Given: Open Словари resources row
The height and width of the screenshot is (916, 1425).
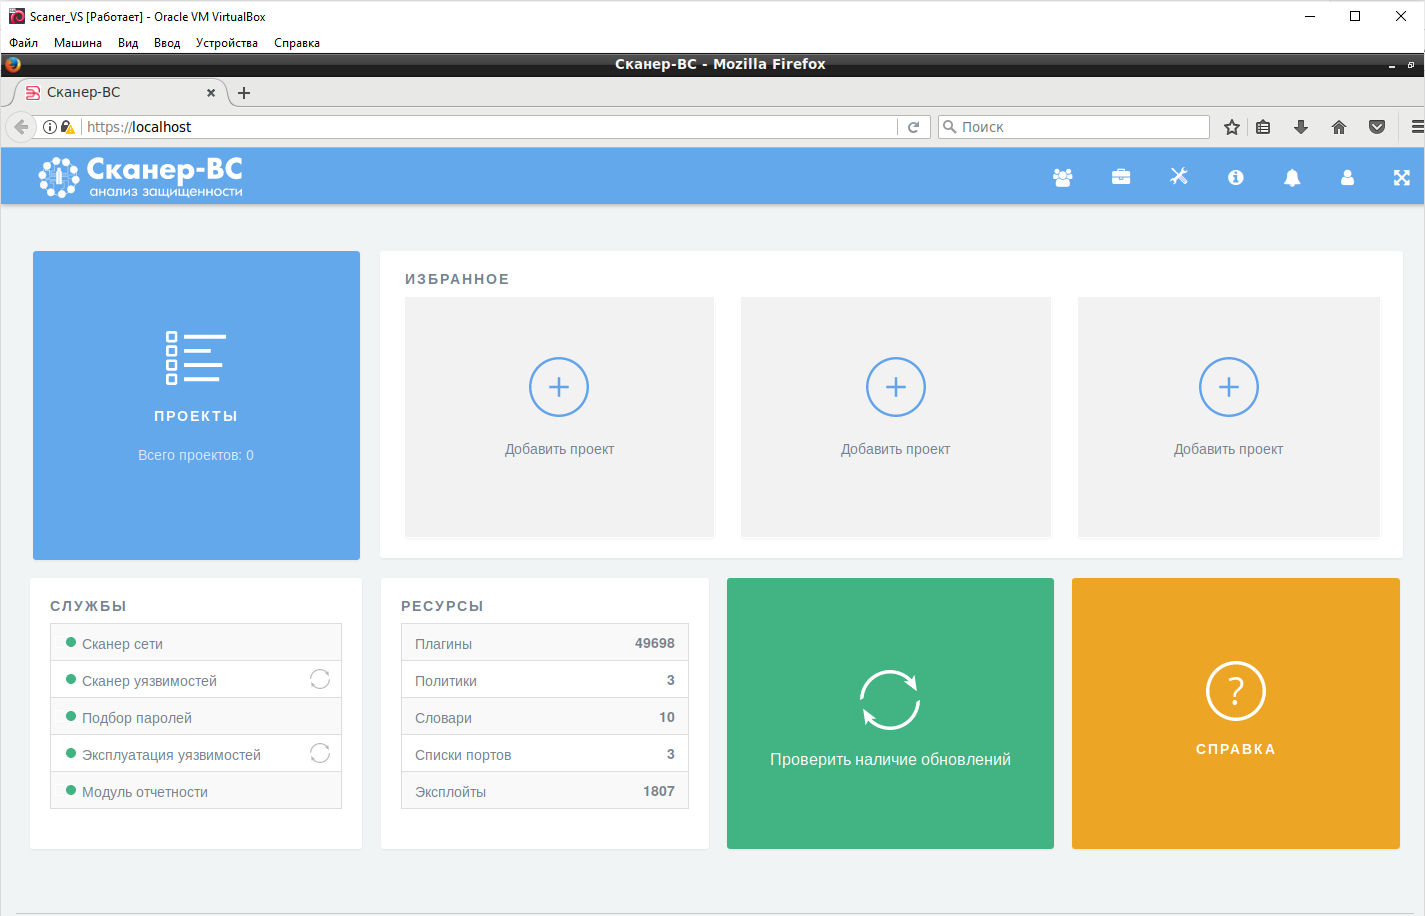Looking at the screenshot, I should tap(545, 717).
